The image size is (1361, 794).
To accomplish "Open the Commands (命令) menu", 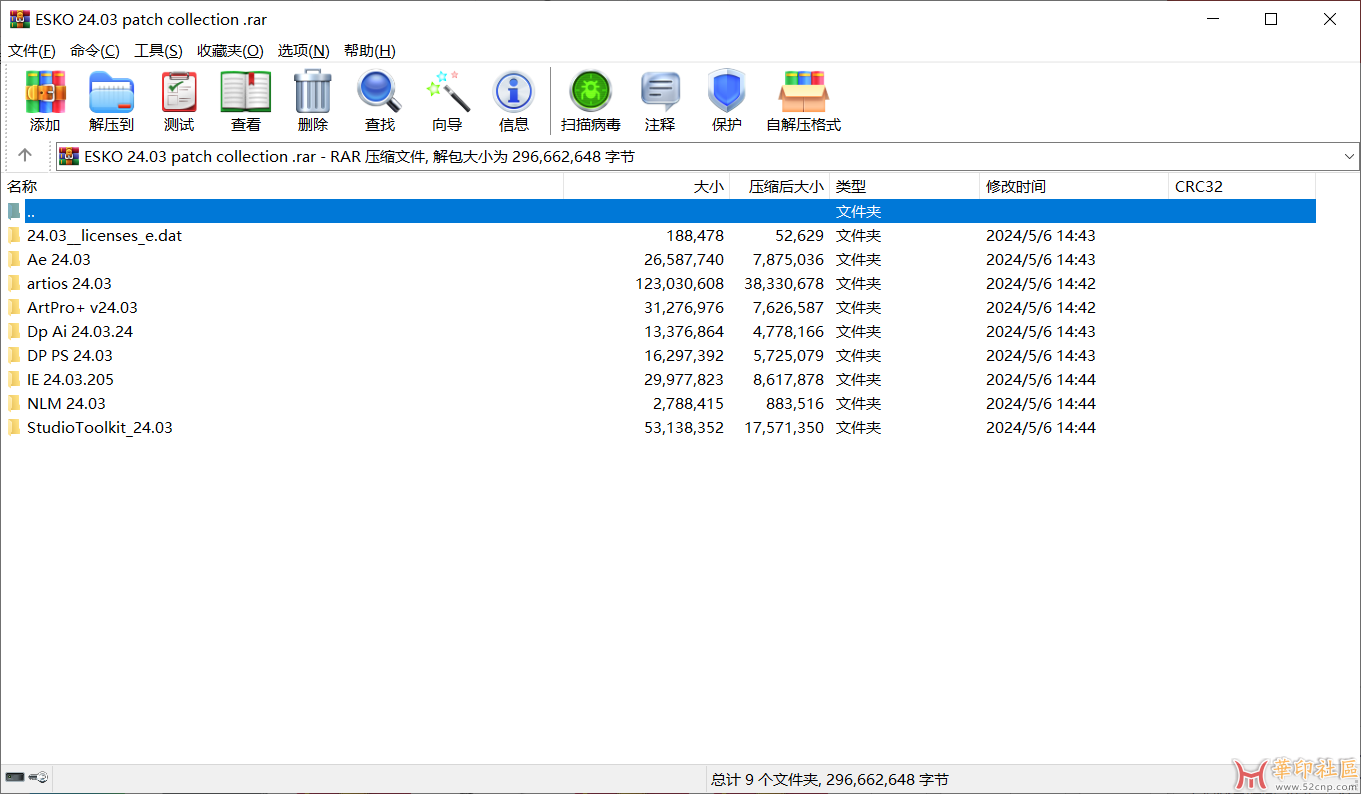I will tap(95, 51).
